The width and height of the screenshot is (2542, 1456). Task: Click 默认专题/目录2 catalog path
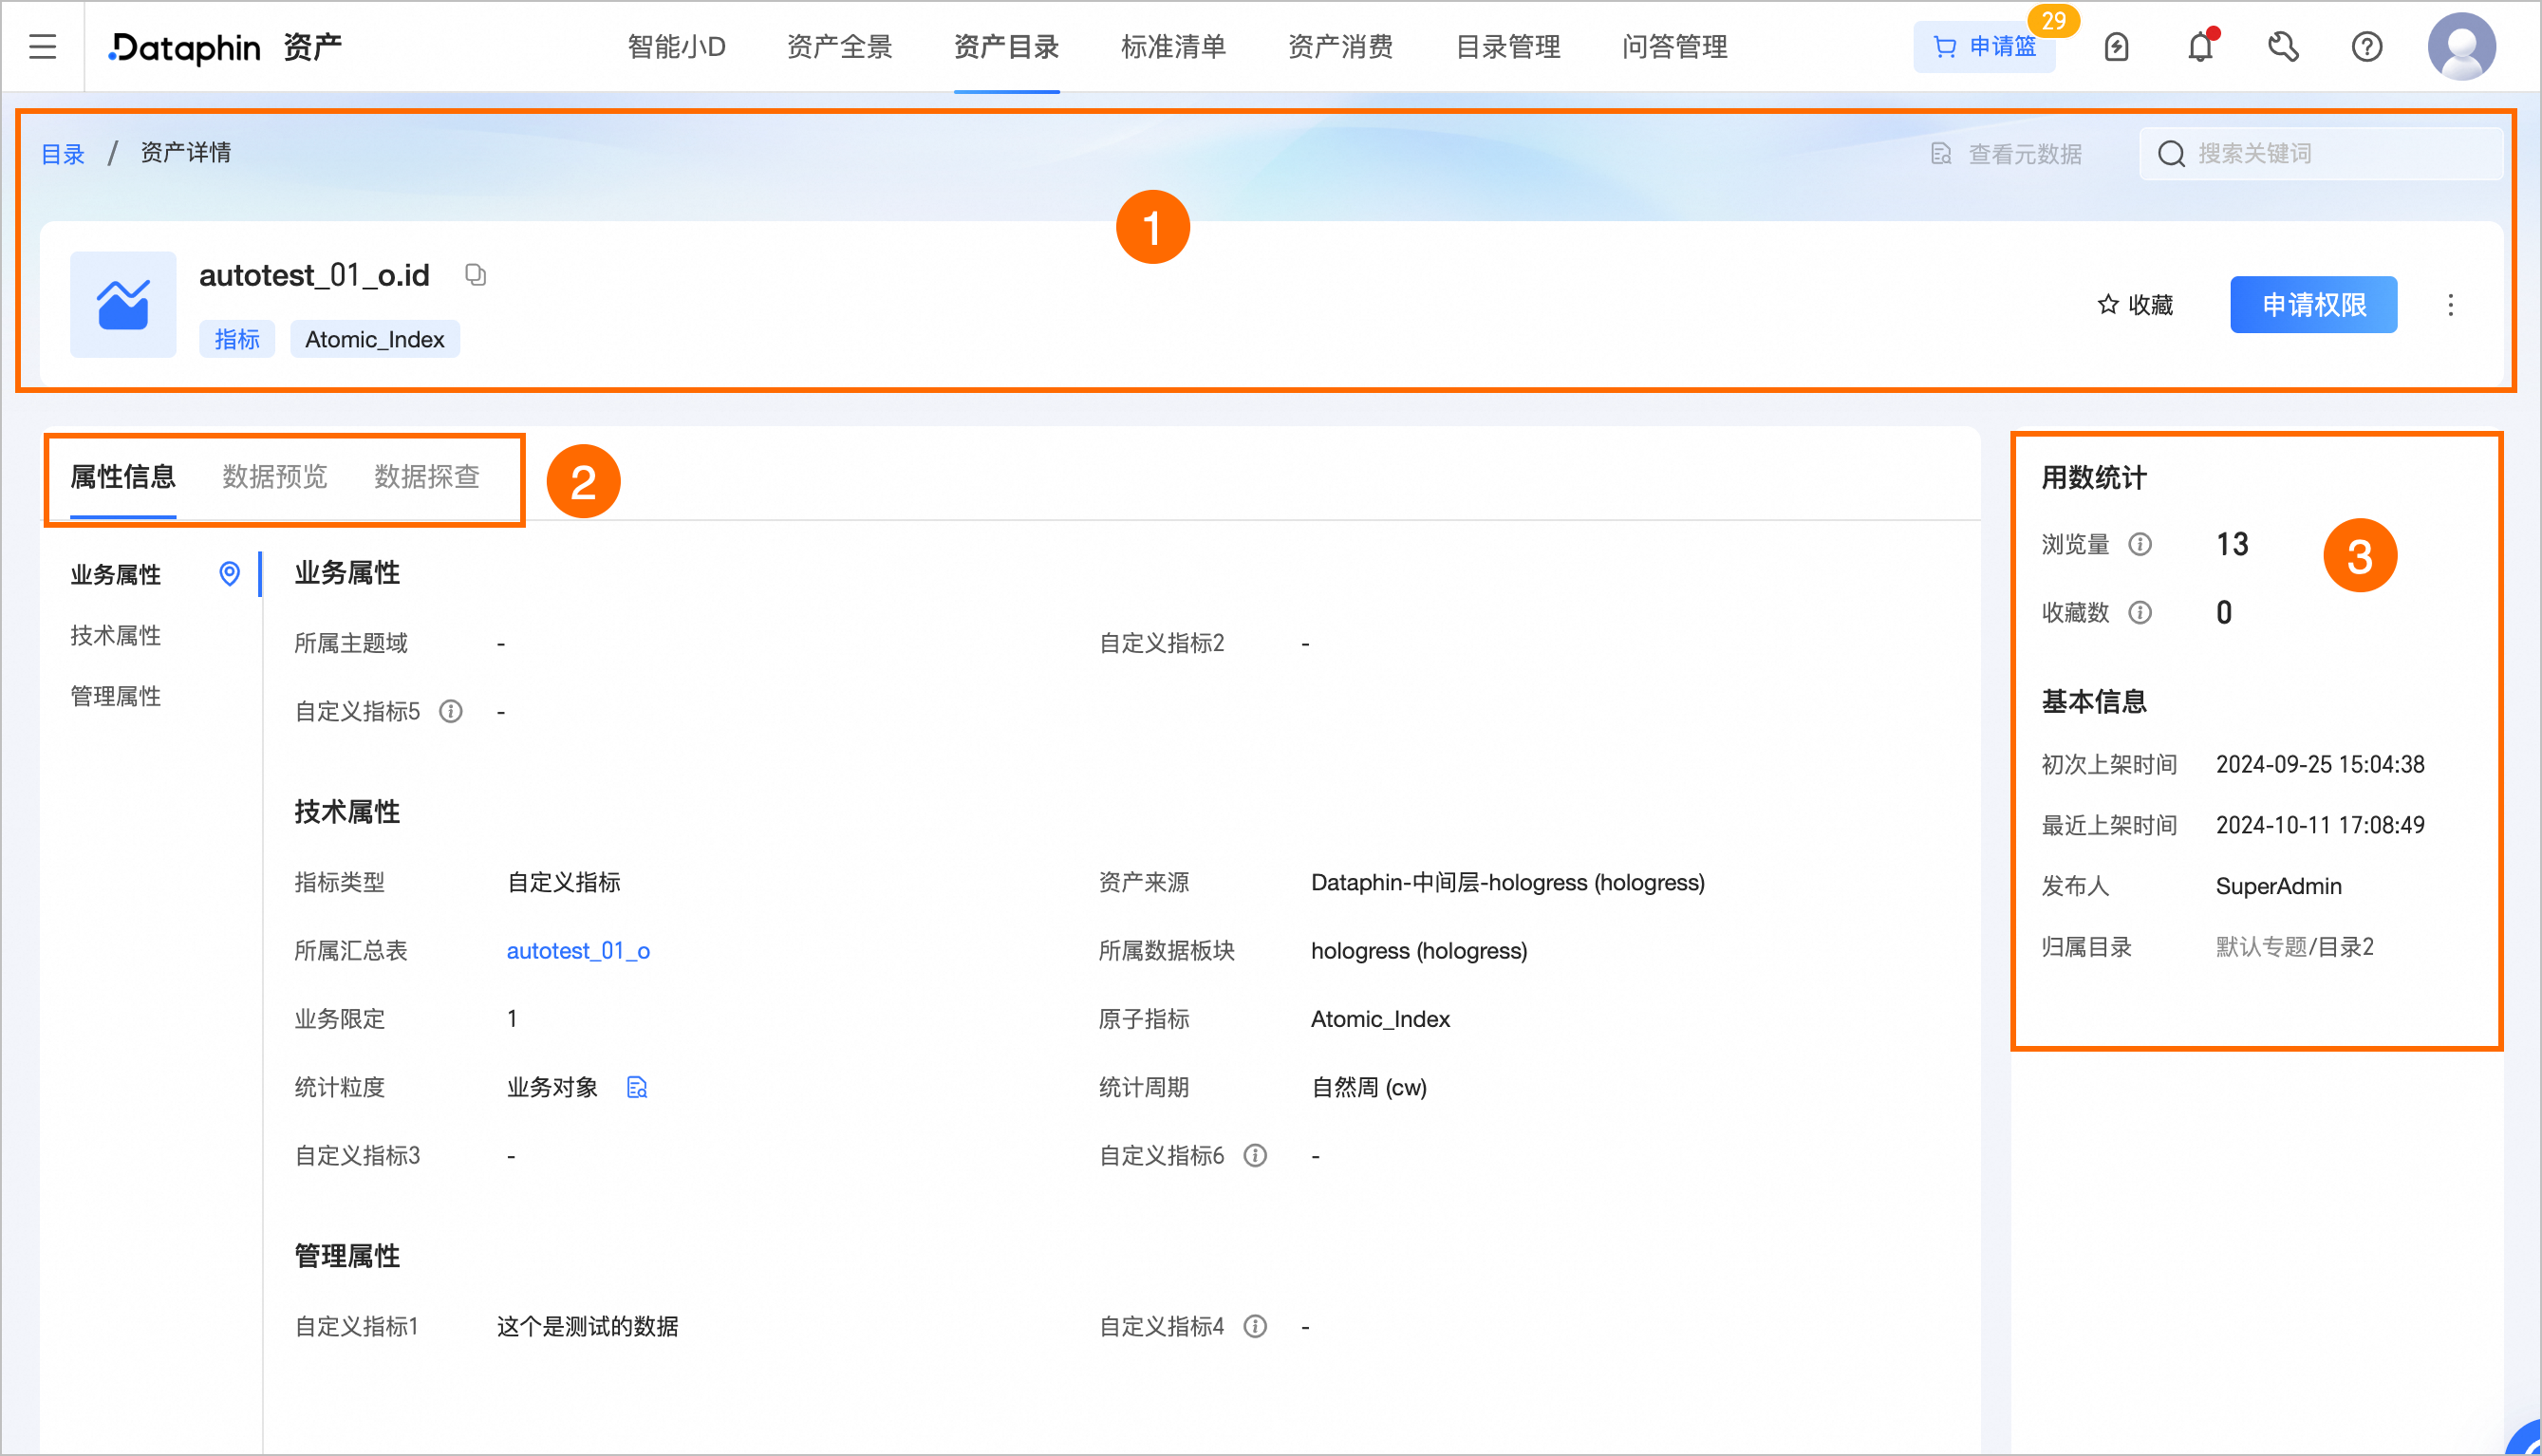click(x=2295, y=947)
